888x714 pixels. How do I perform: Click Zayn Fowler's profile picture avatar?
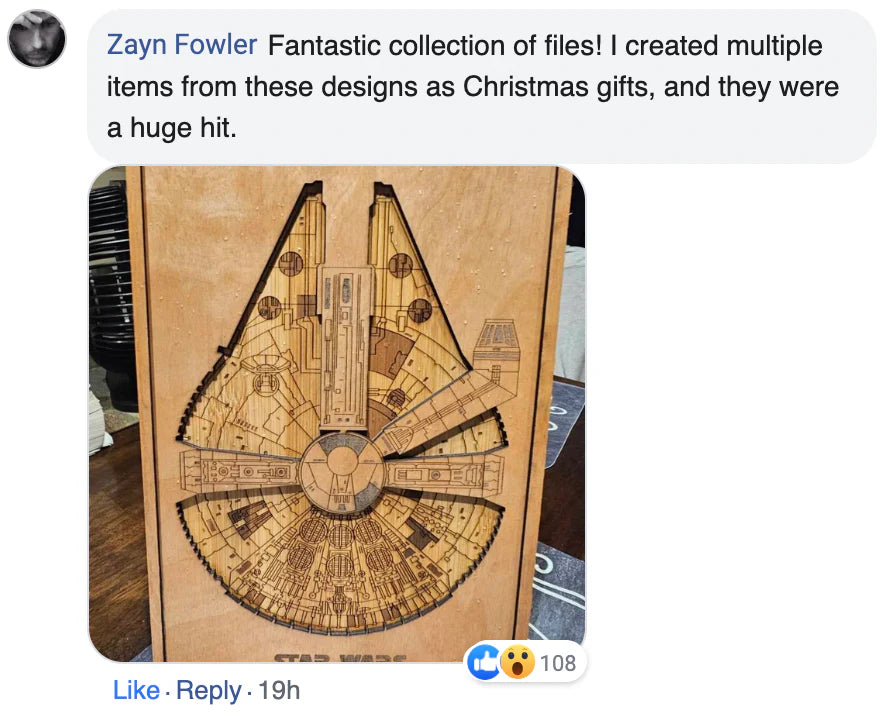click(x=37, y=40)
